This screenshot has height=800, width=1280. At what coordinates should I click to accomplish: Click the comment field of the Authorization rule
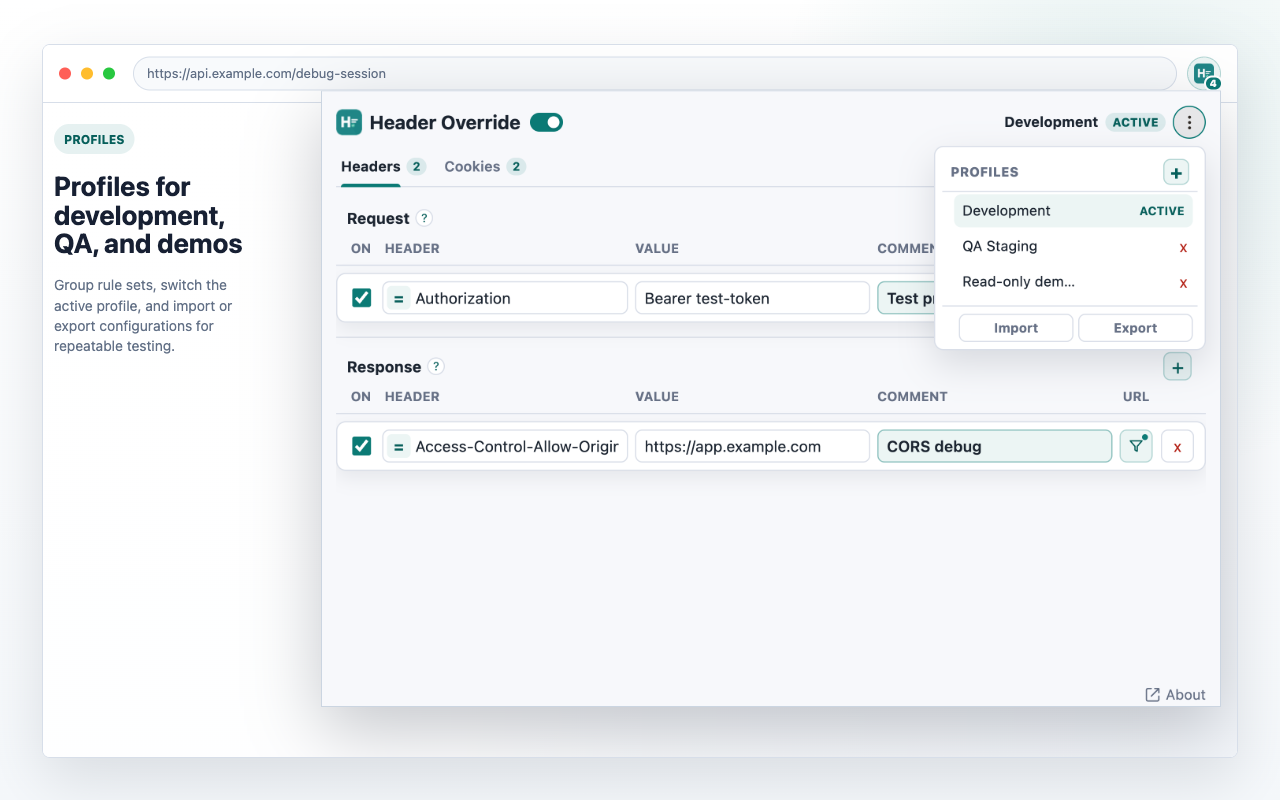pos(906,298)
